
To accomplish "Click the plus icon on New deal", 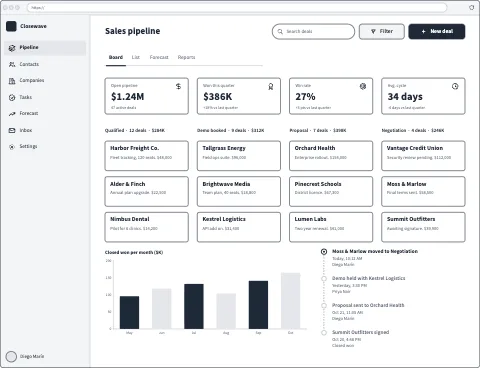I will [x=423, y=31].
